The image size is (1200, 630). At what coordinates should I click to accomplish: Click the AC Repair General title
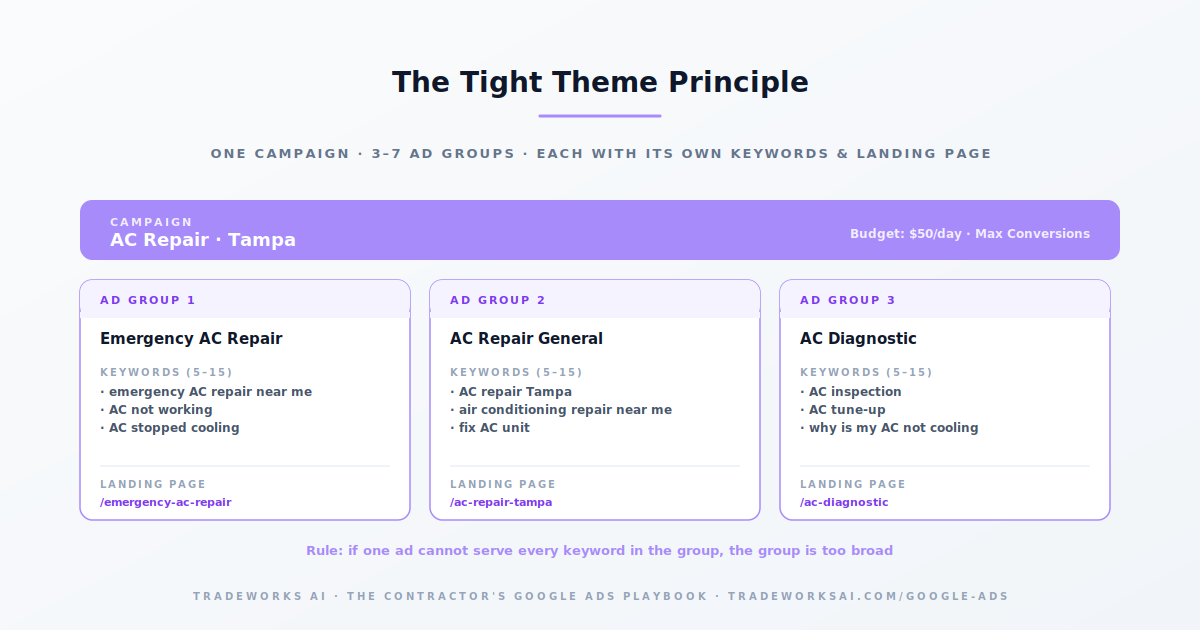point(526,339)
